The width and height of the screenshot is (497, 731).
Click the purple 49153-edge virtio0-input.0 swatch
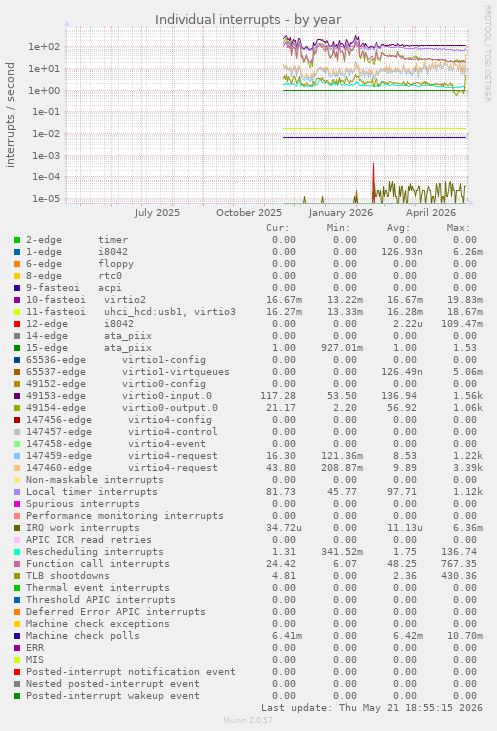click(17, 396)
